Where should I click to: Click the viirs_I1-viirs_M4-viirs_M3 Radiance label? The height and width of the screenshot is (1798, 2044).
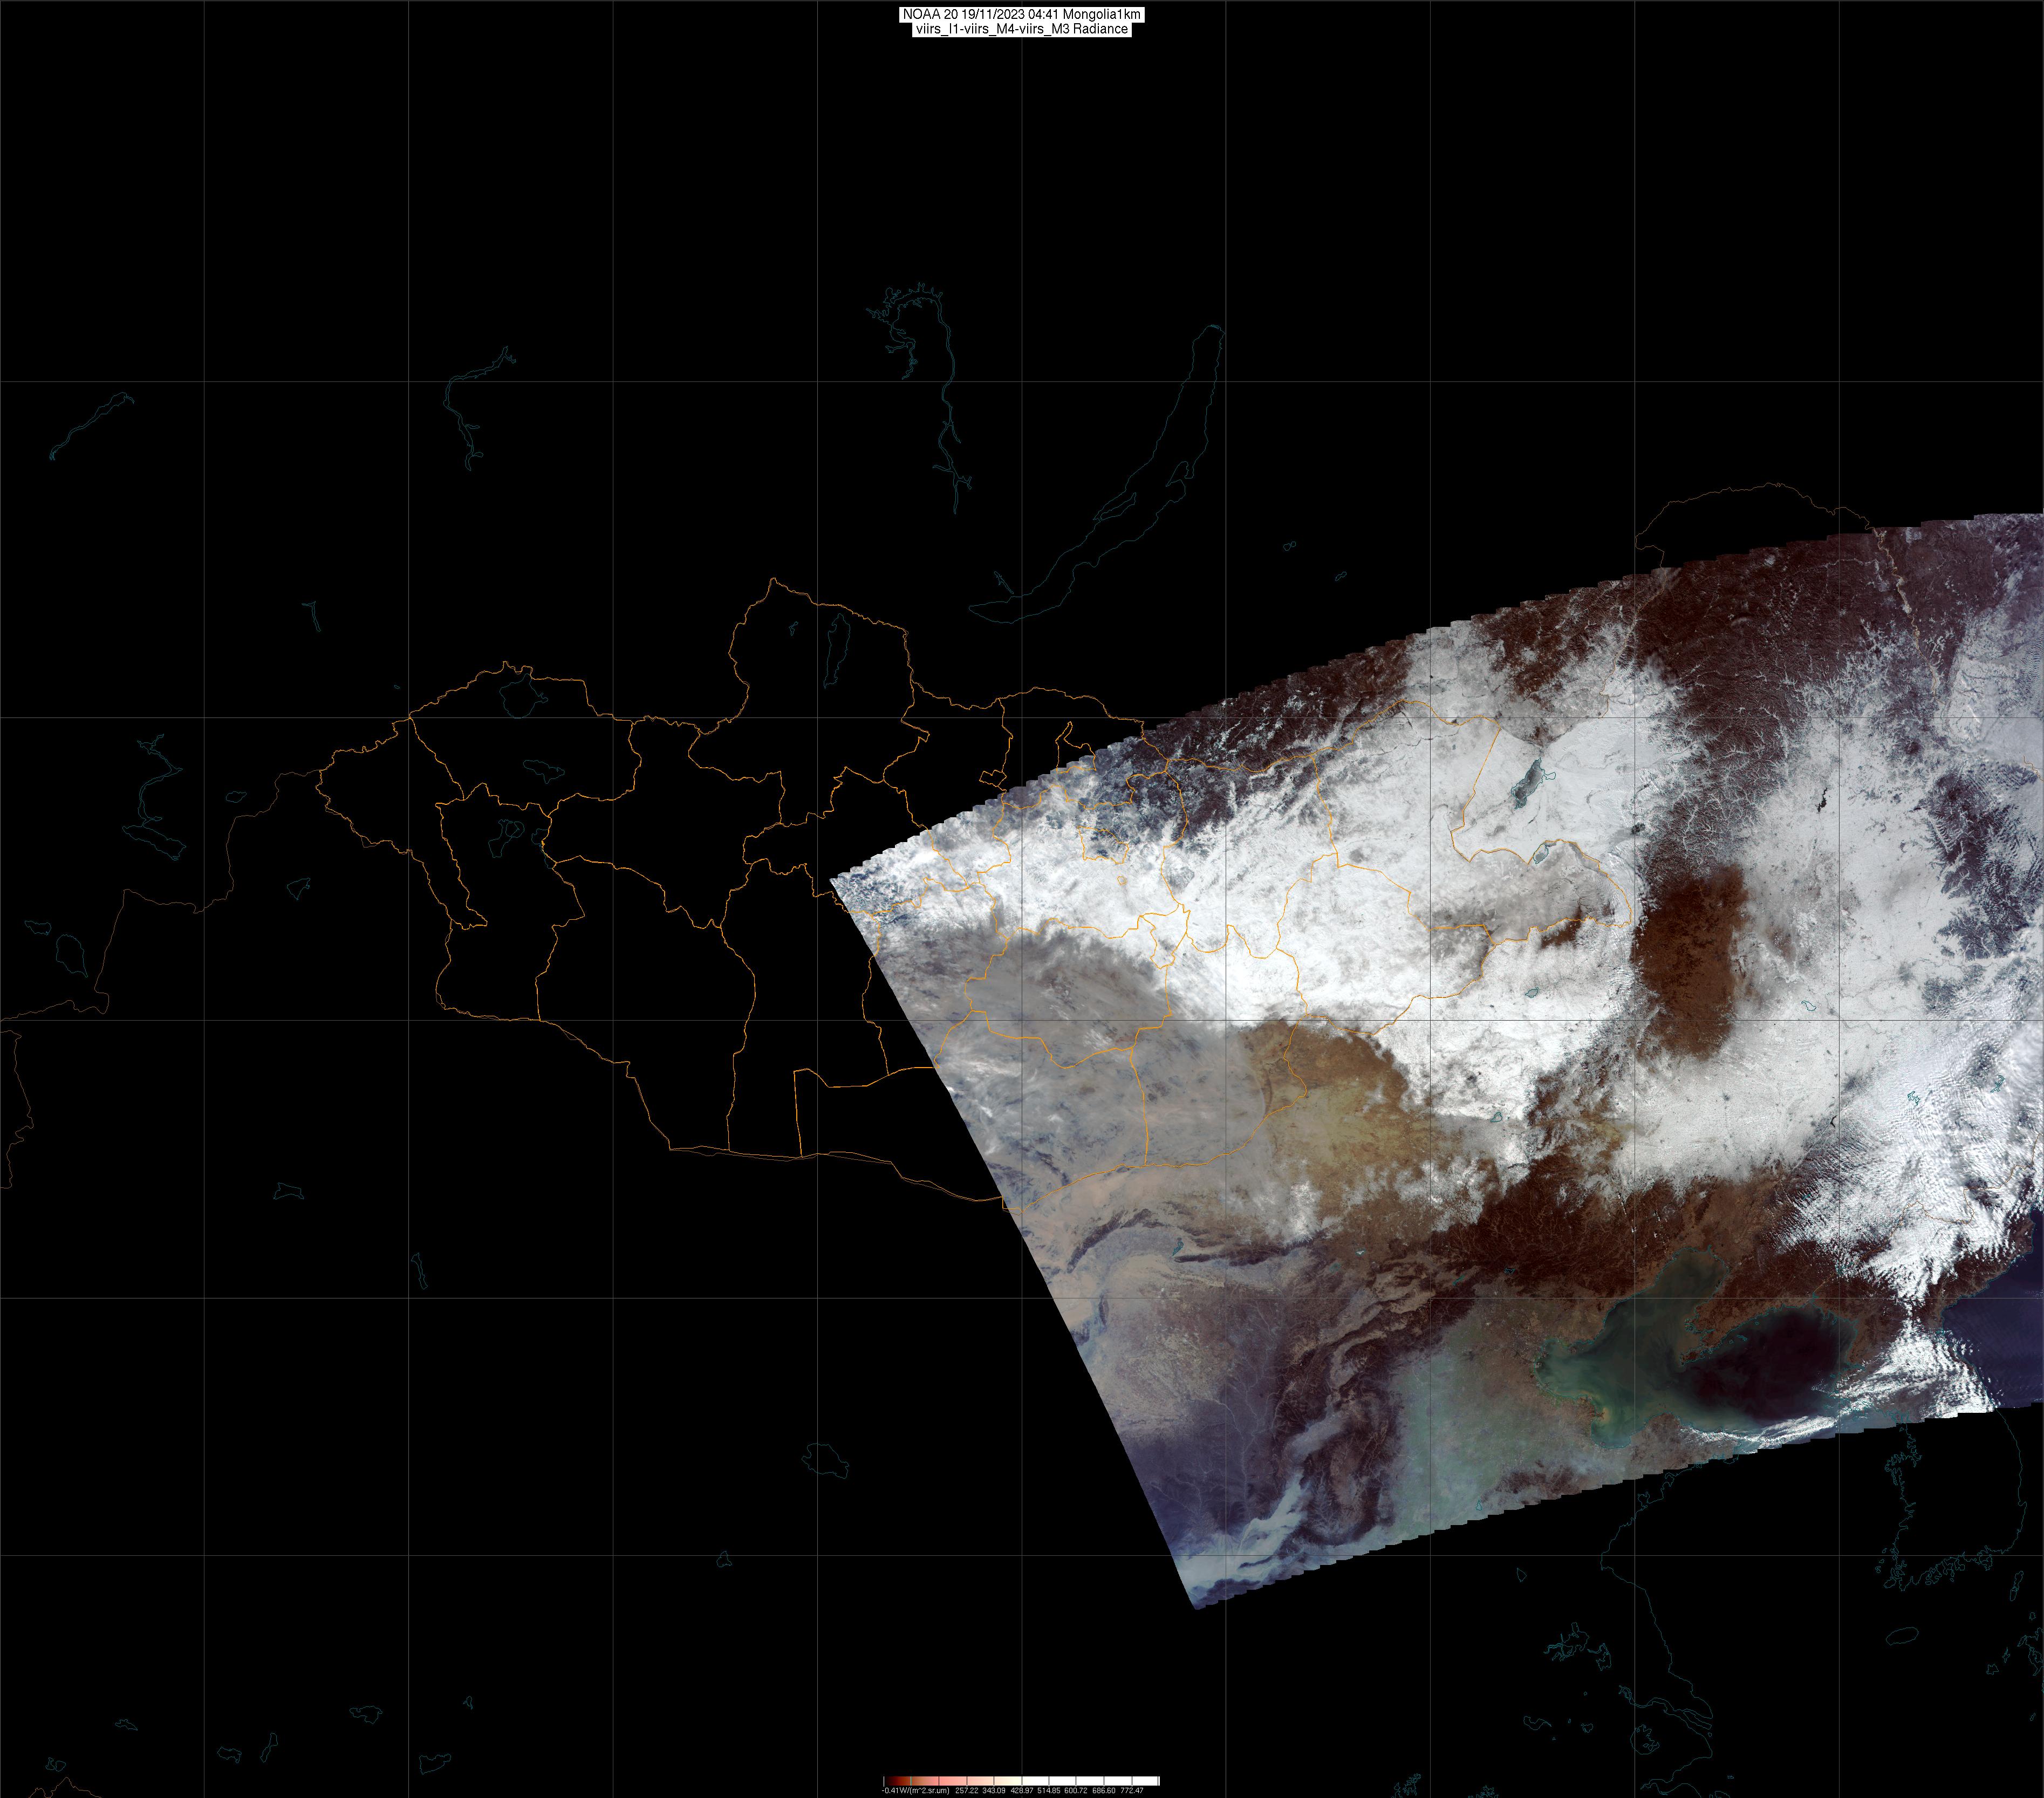pos(1021,29)
